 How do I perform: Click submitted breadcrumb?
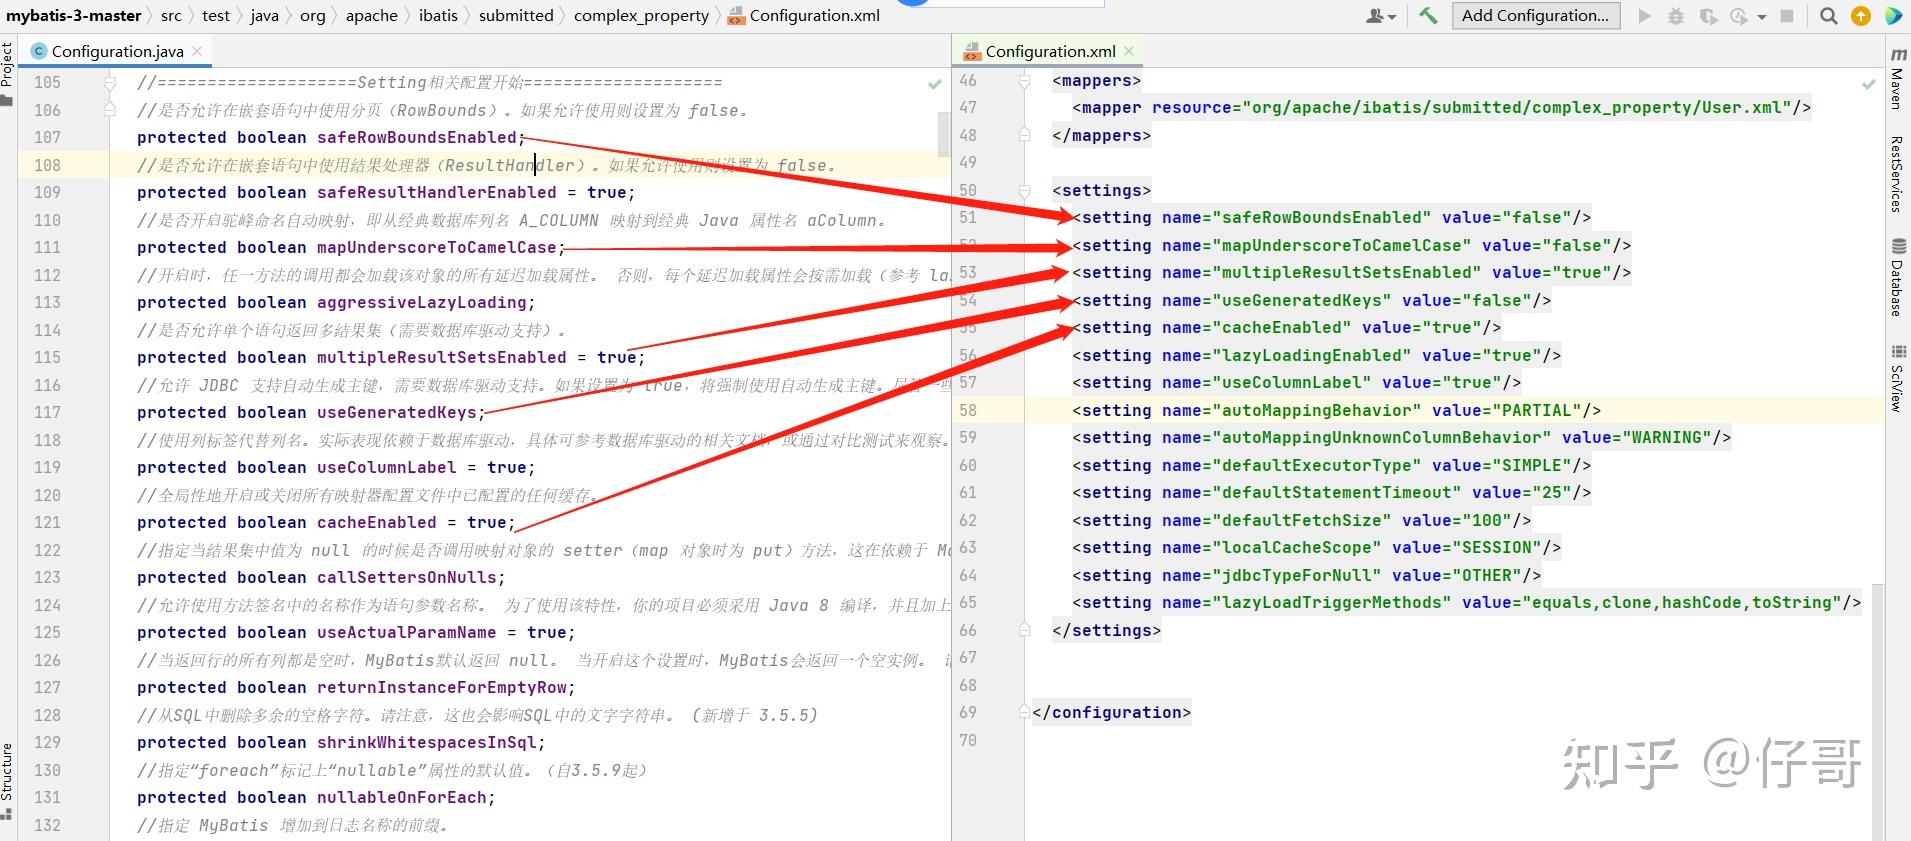click(x=516, y=15)
